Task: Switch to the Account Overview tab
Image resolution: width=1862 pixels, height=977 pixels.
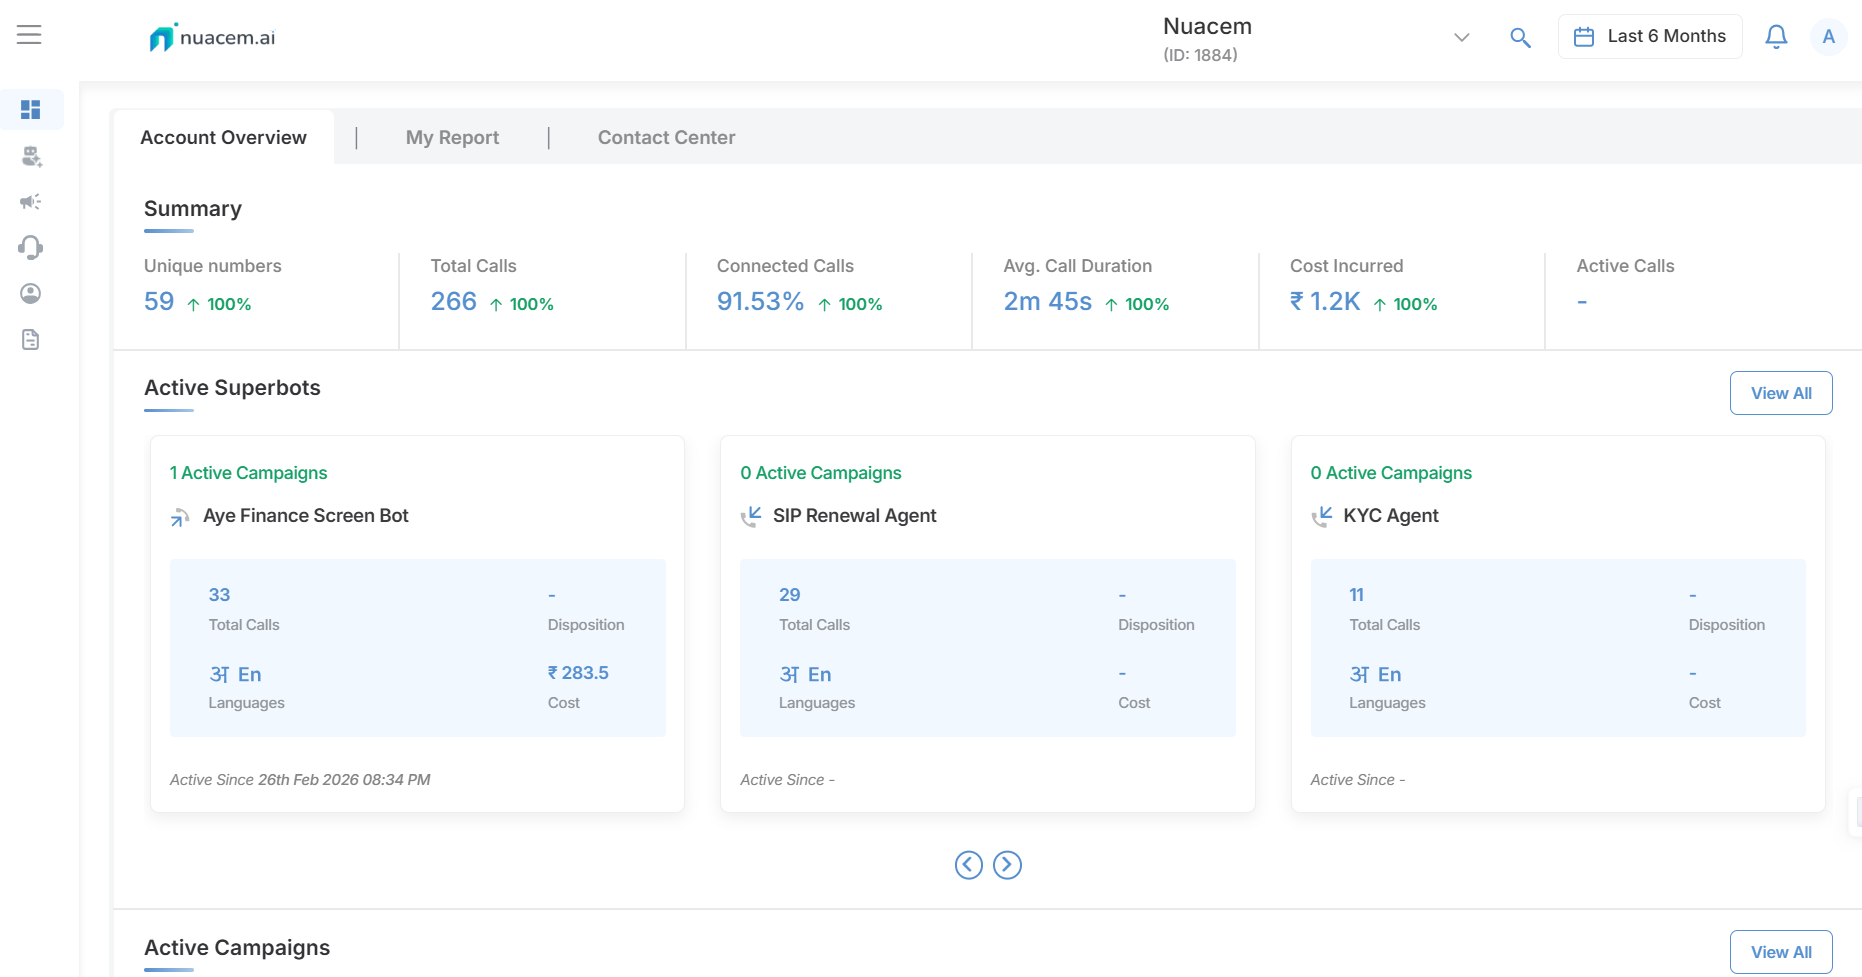Action: tap(223, 137)
